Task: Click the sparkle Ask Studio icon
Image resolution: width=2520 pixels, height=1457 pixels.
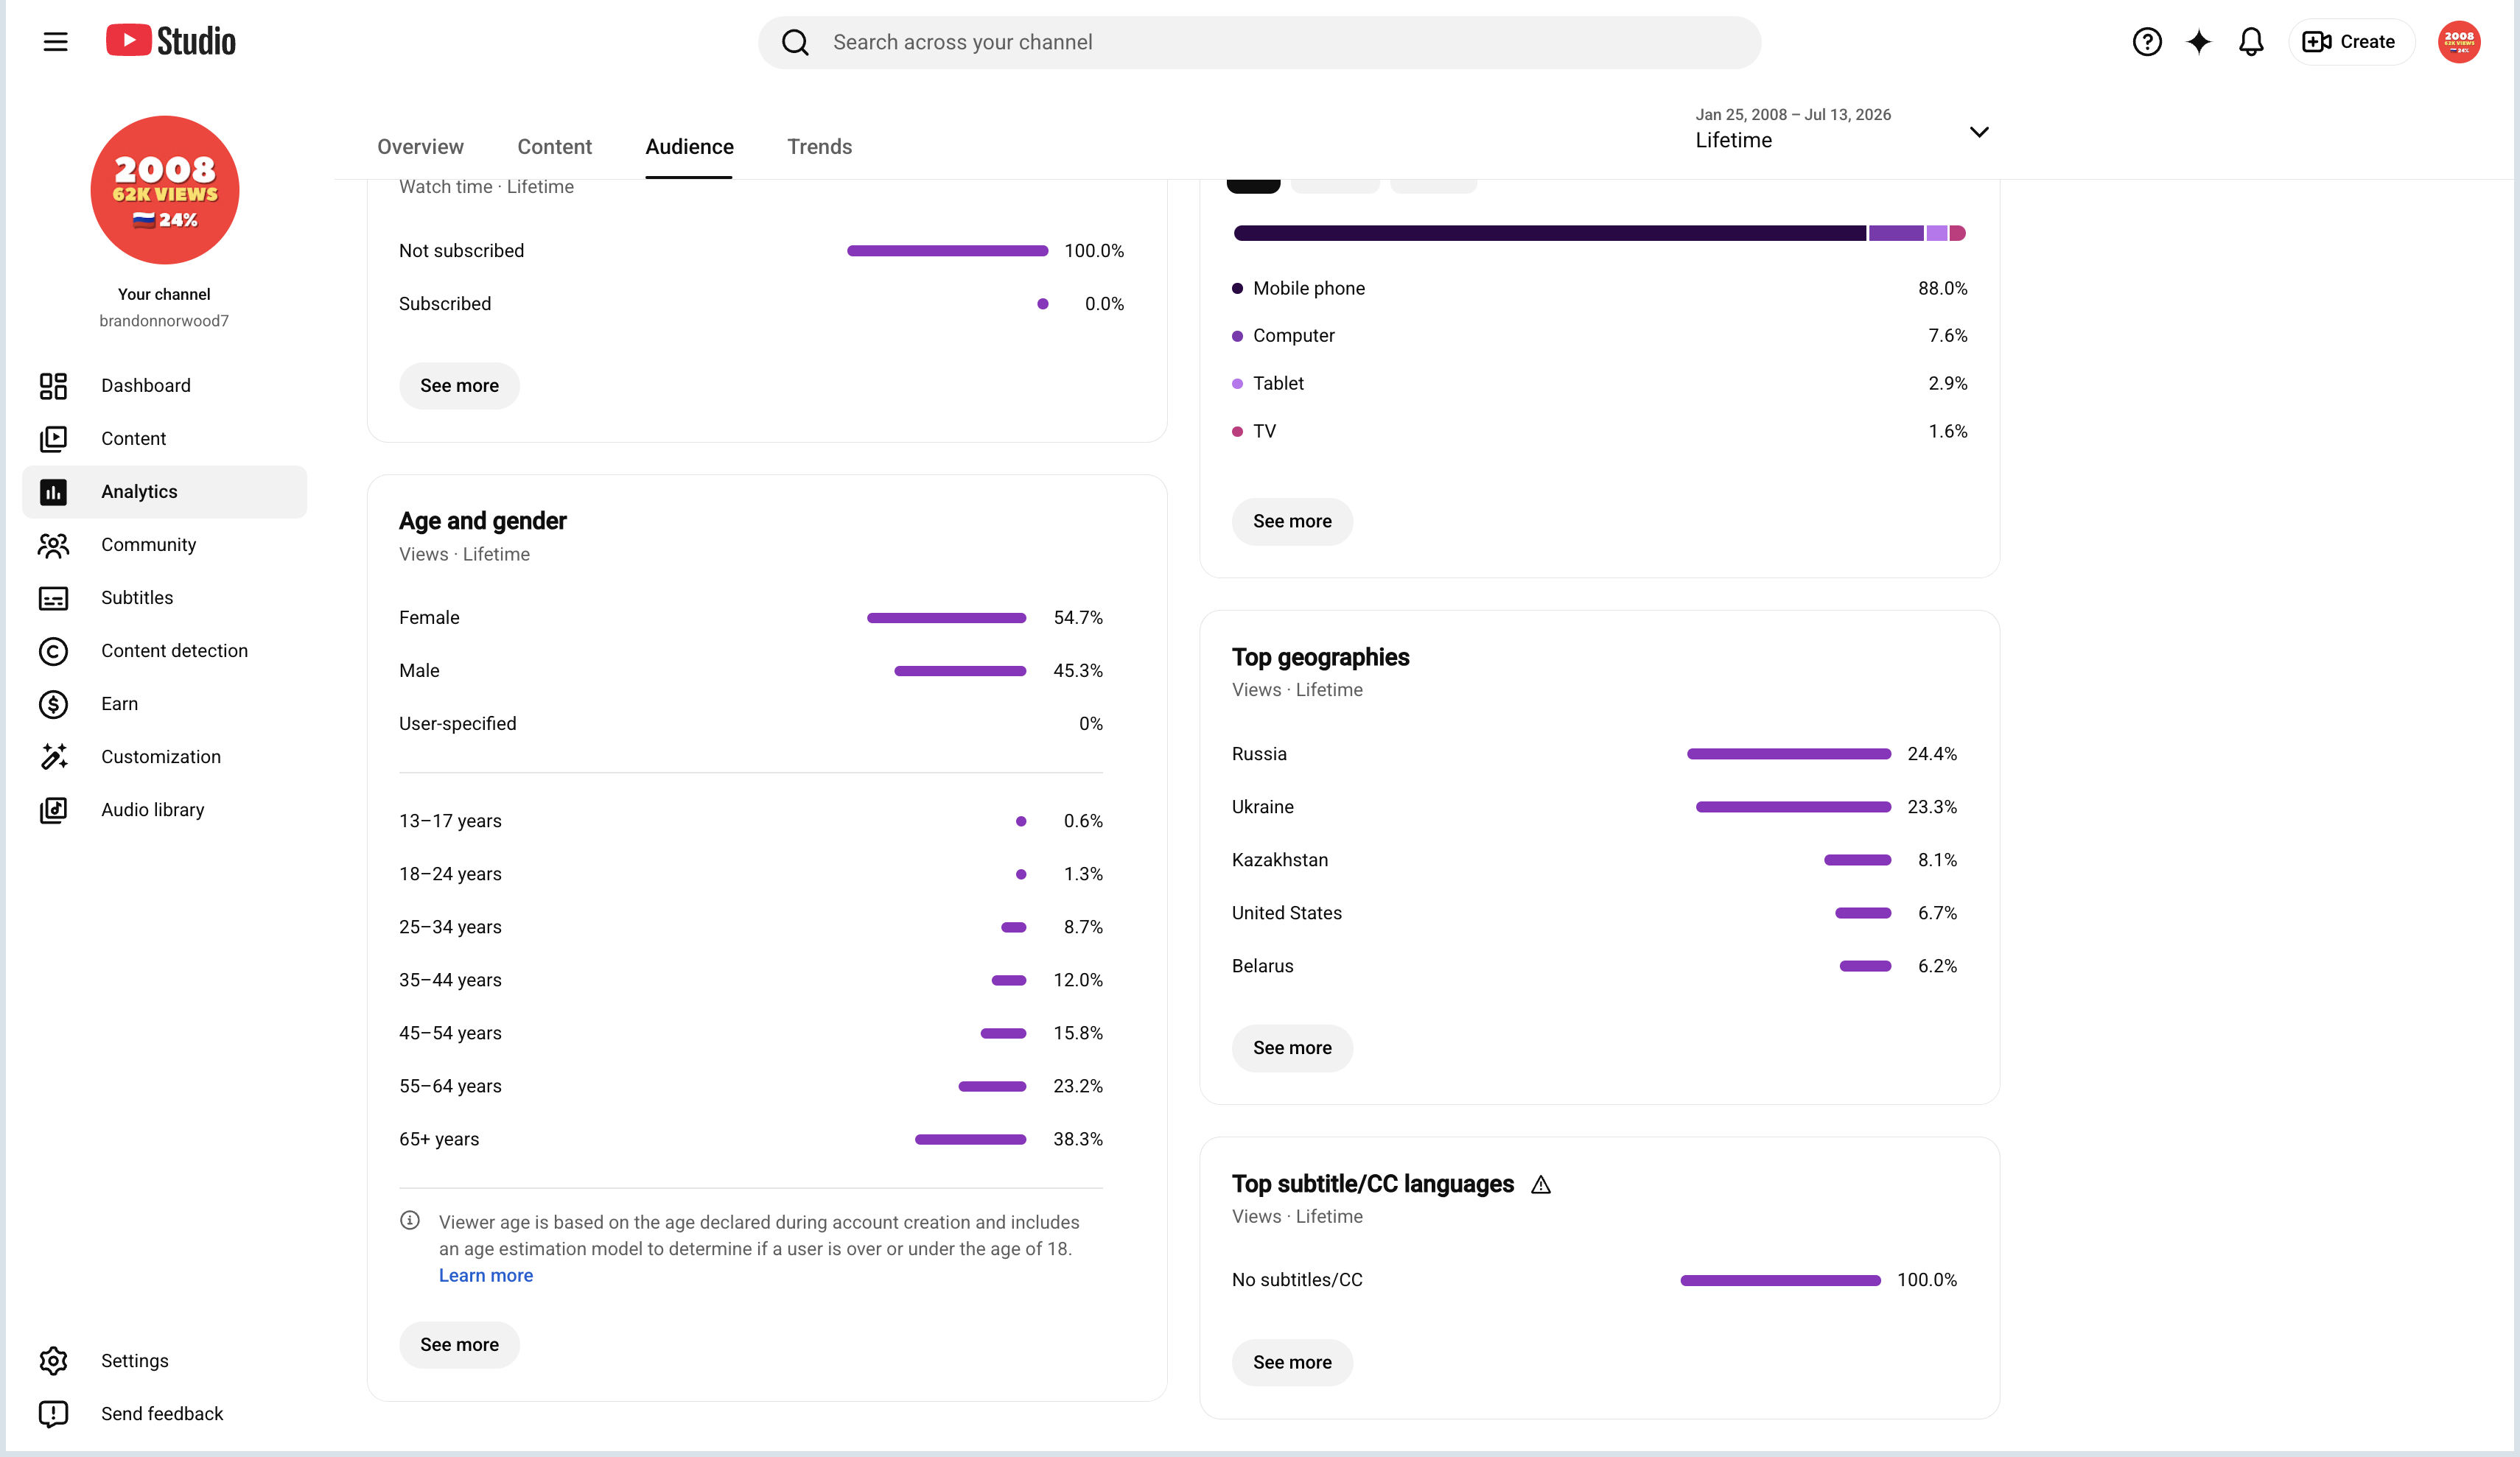Action: 2198,42
